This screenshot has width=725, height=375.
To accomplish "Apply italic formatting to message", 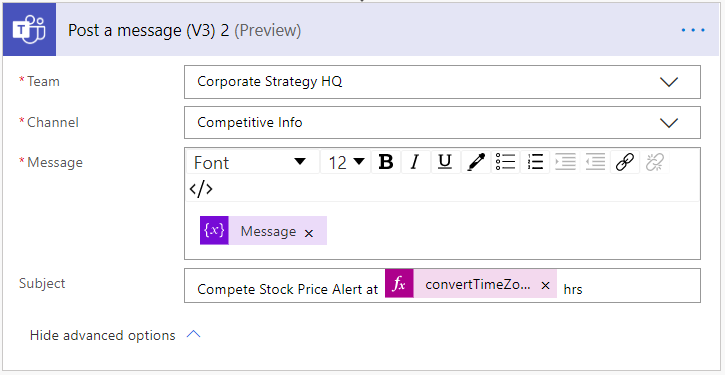I will [x=415, y=162].
